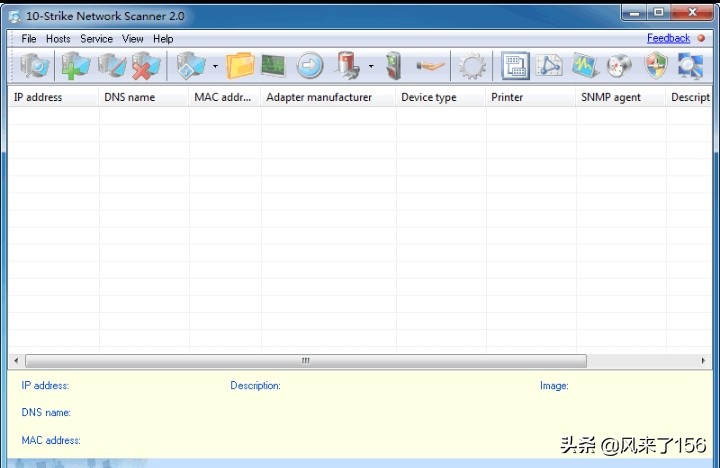Add a host with green plus icon
Screen dimensions: 720x468
75,66
